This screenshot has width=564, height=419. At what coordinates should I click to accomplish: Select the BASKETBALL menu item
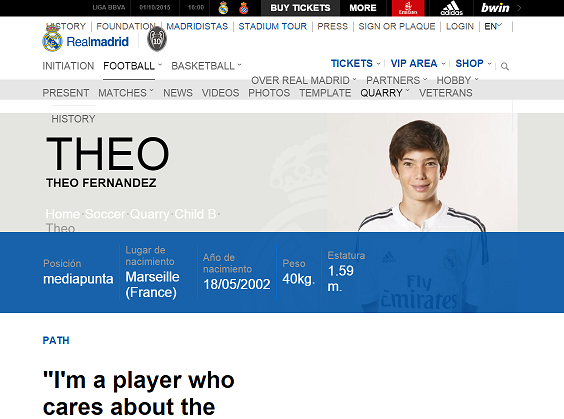(x=206, y=66)
